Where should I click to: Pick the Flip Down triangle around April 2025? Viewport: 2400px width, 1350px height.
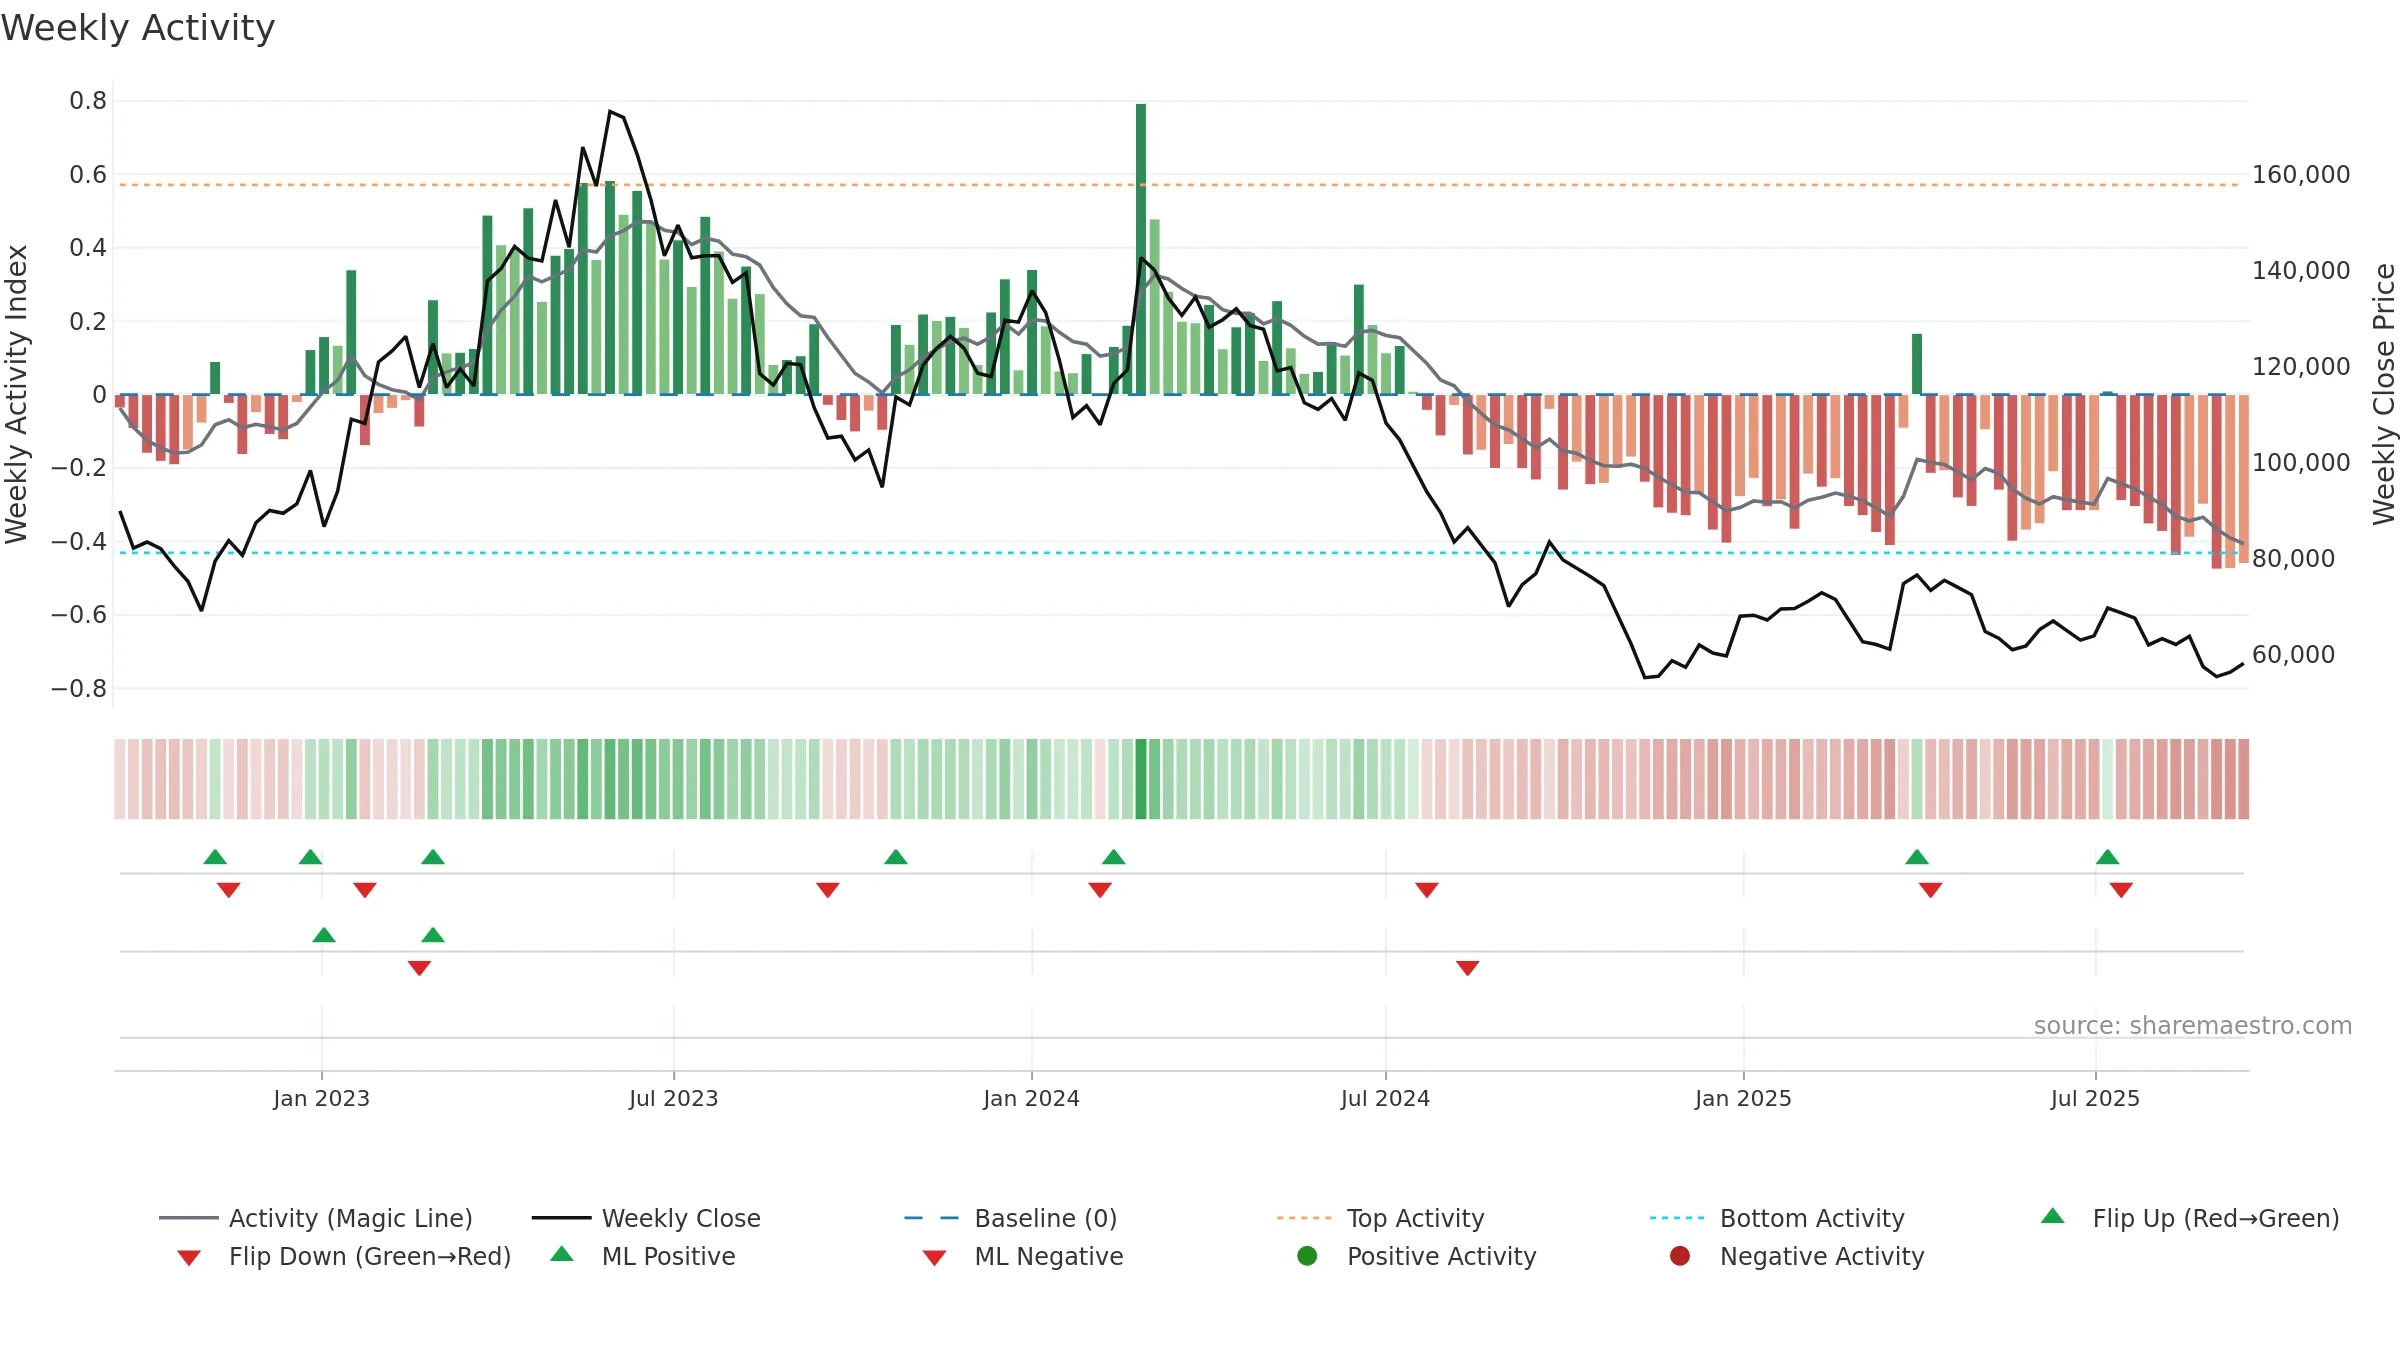pyautogui.click(x=1931, y=890)
